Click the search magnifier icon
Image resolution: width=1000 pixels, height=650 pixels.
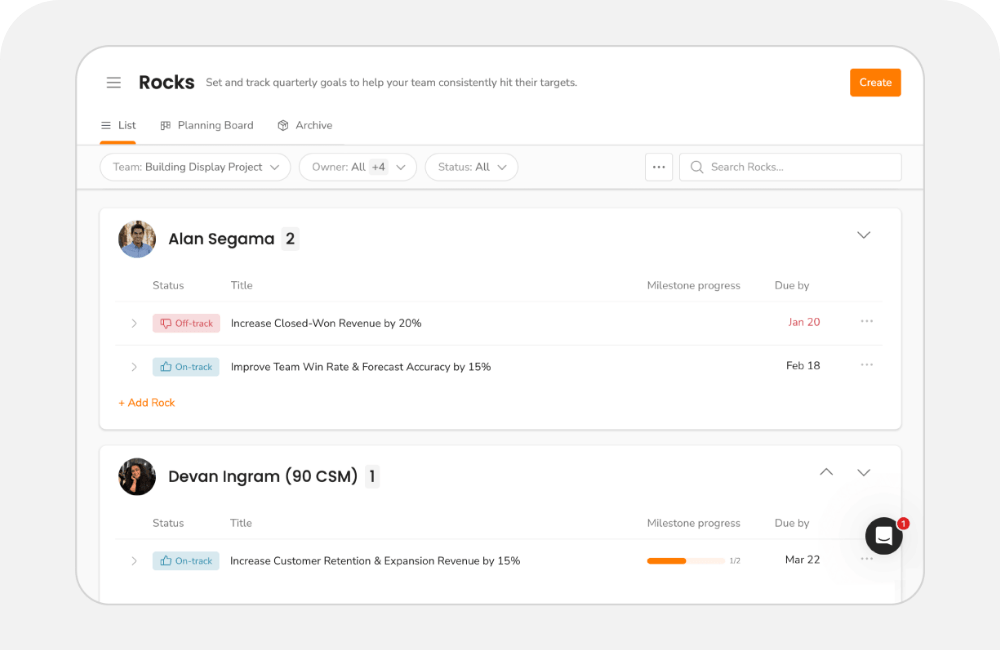click(x=696, y=167)
